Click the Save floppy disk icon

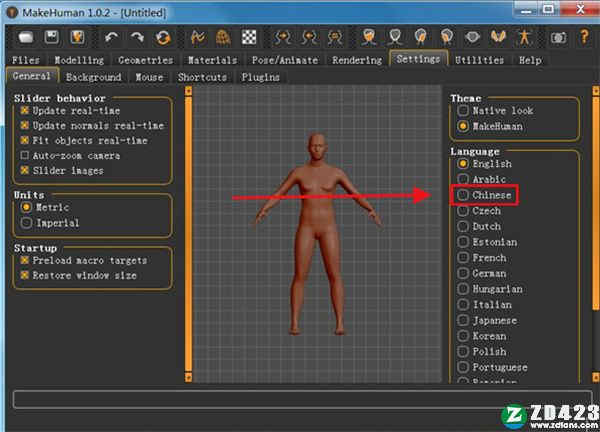(x=52, y=37)
